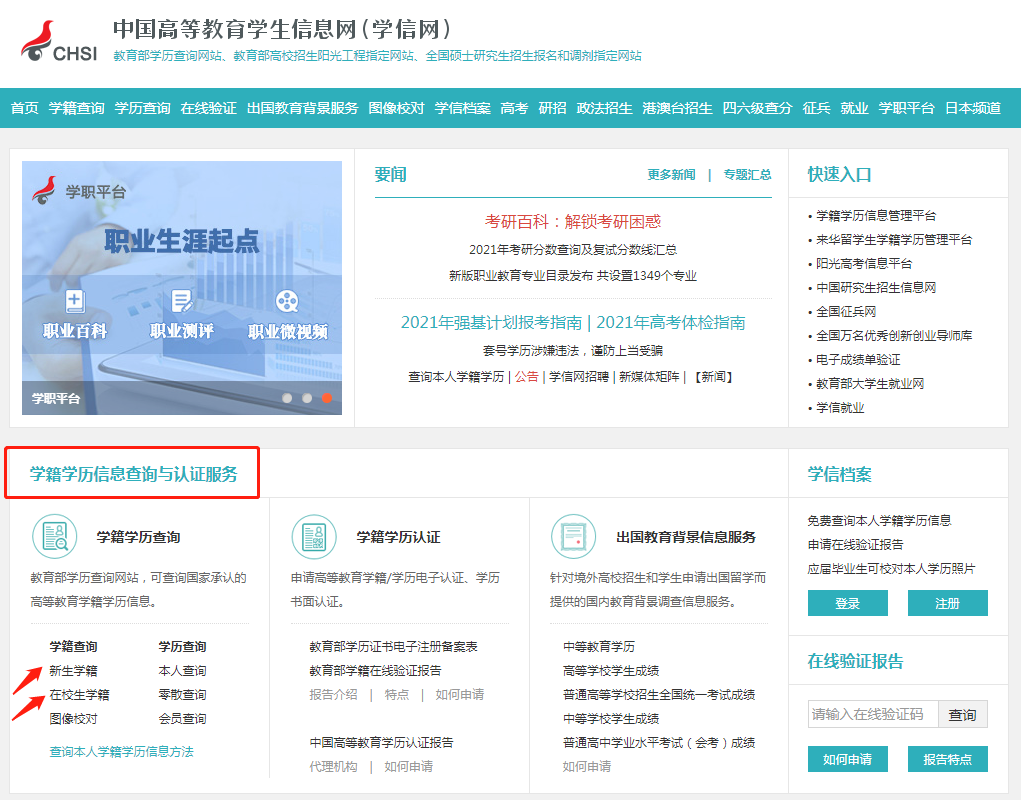Open 学历查询 in the navigation bar

143,108
